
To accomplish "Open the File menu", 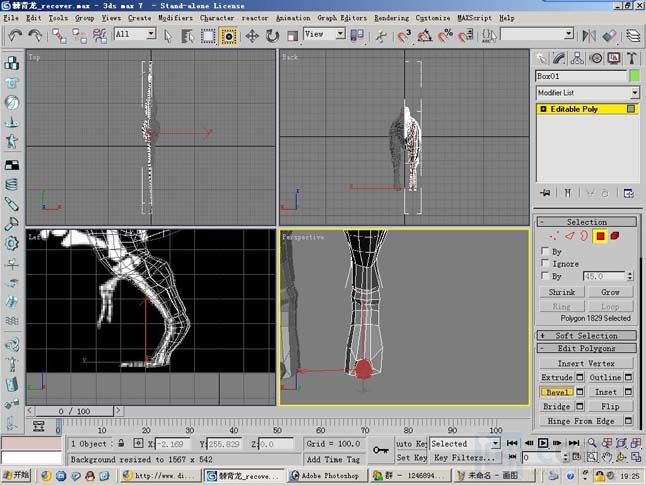I will 11,18.
